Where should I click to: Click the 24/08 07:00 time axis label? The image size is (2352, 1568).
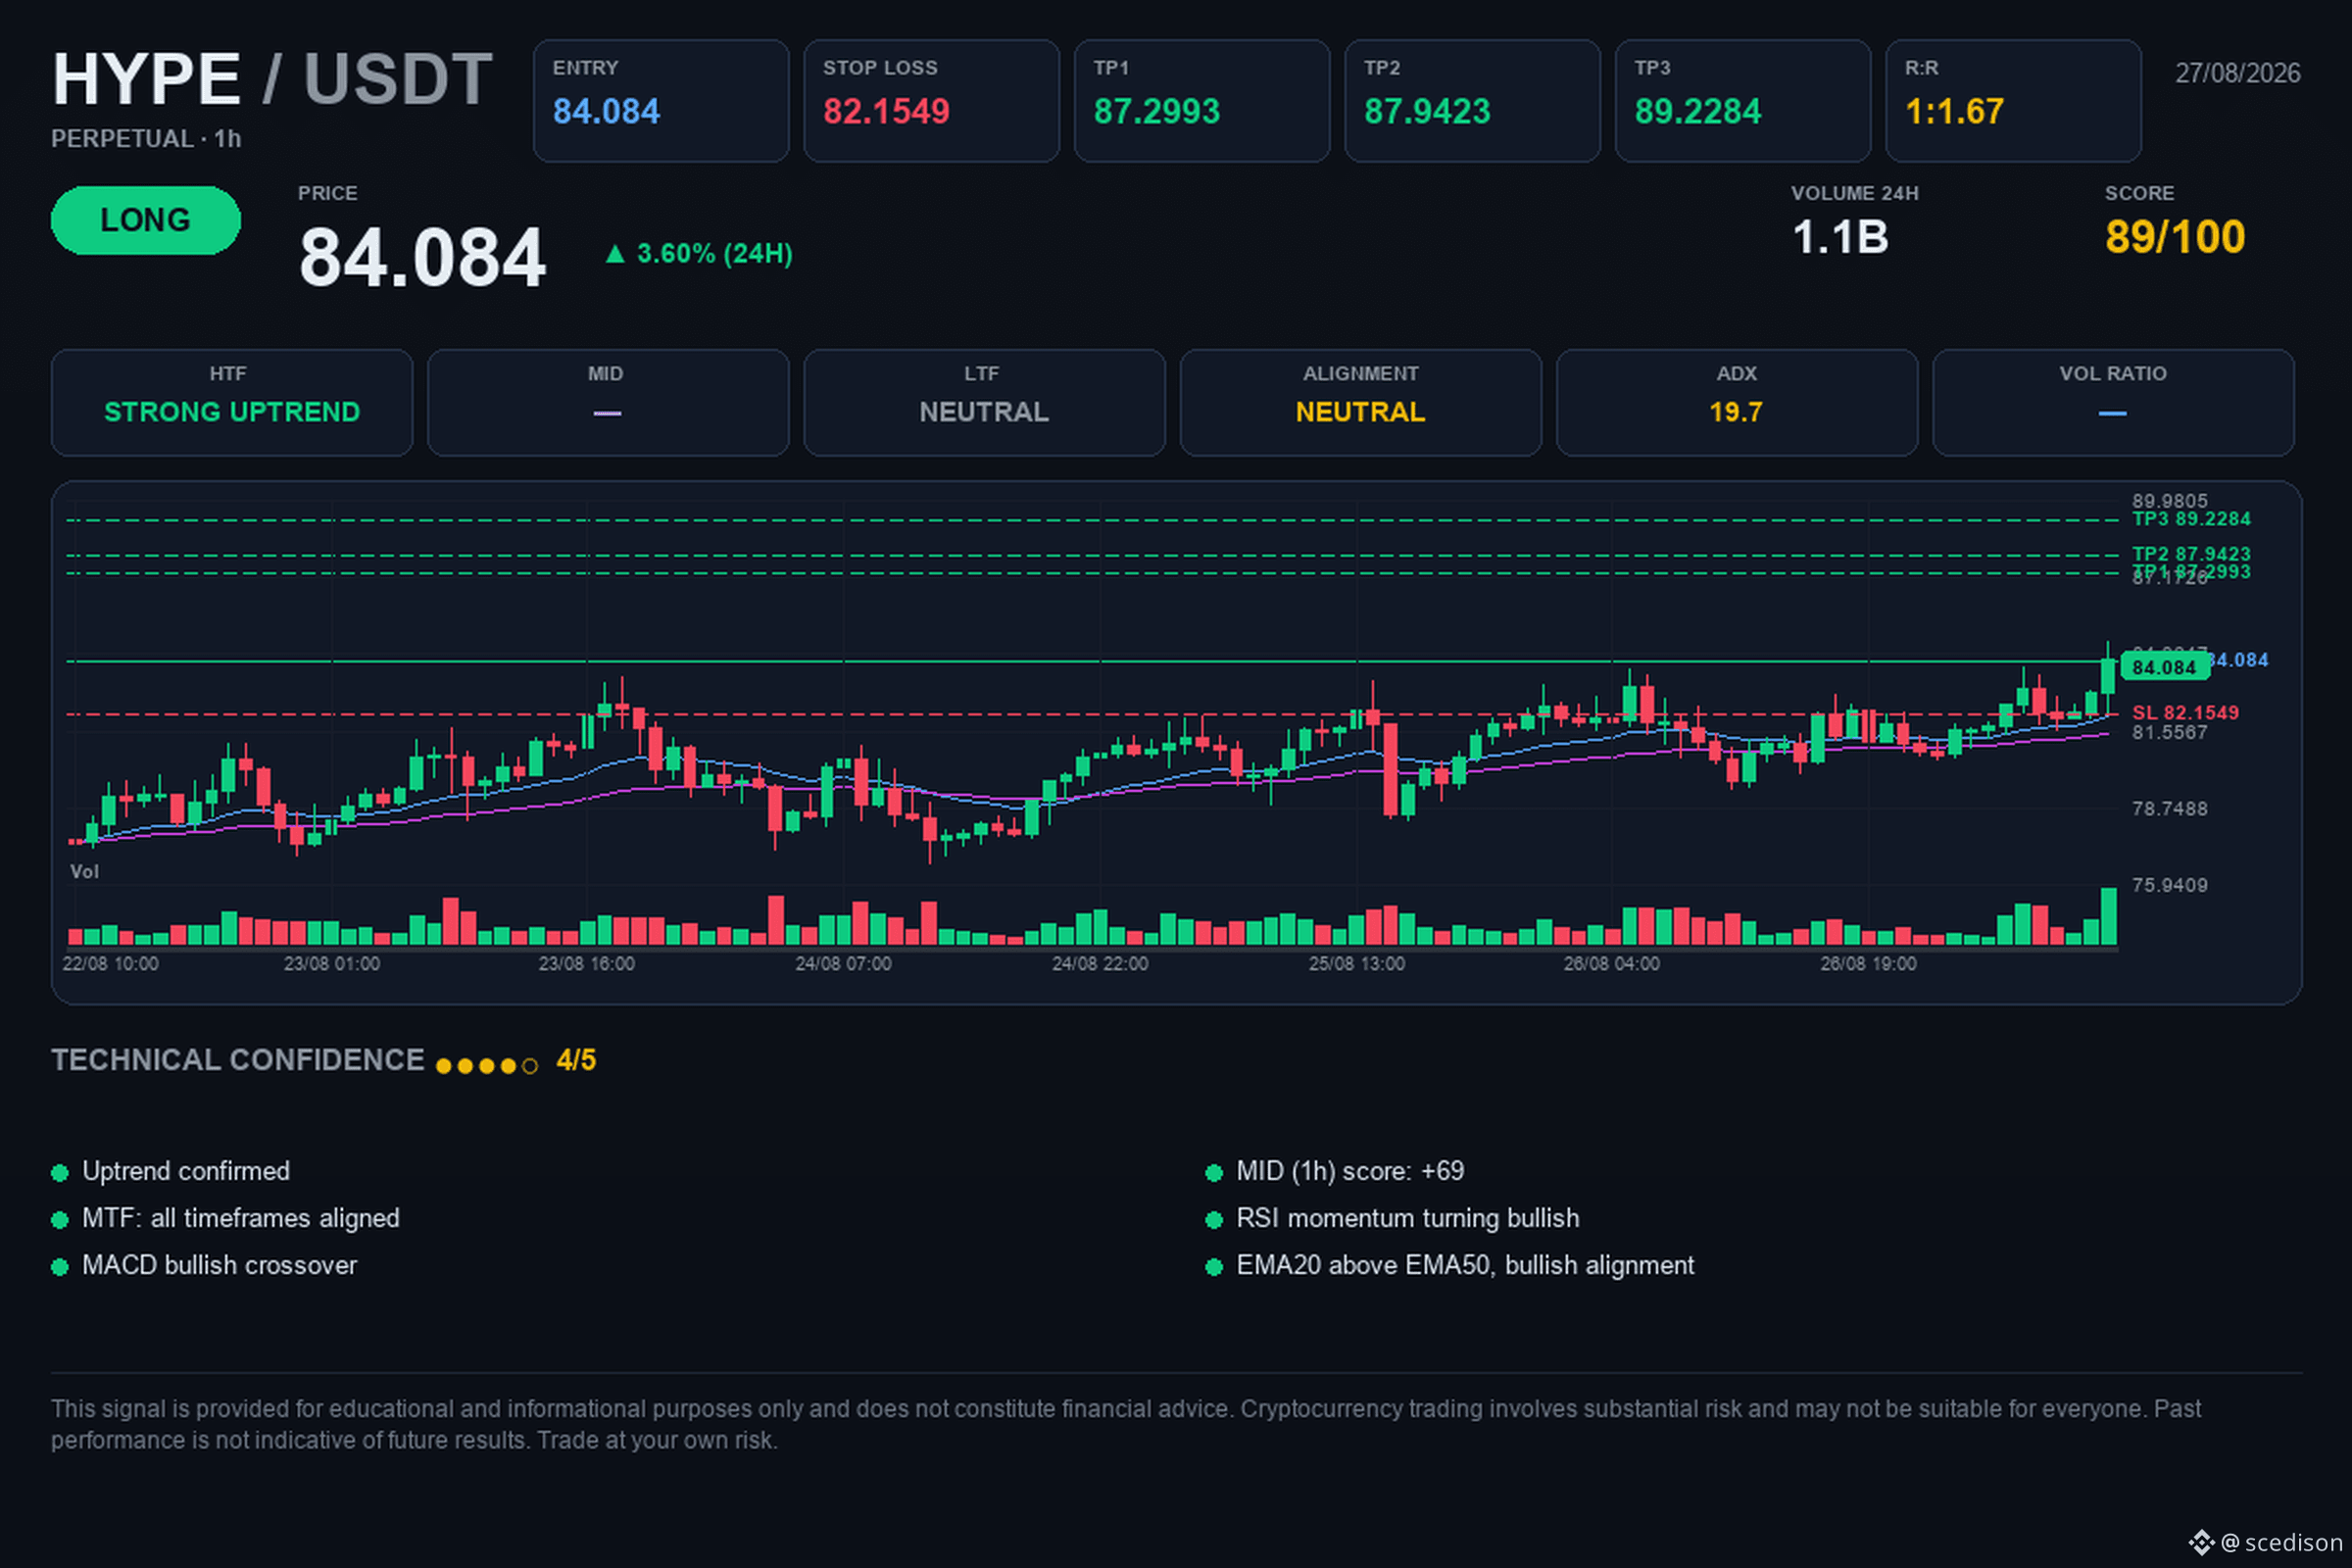843,964
